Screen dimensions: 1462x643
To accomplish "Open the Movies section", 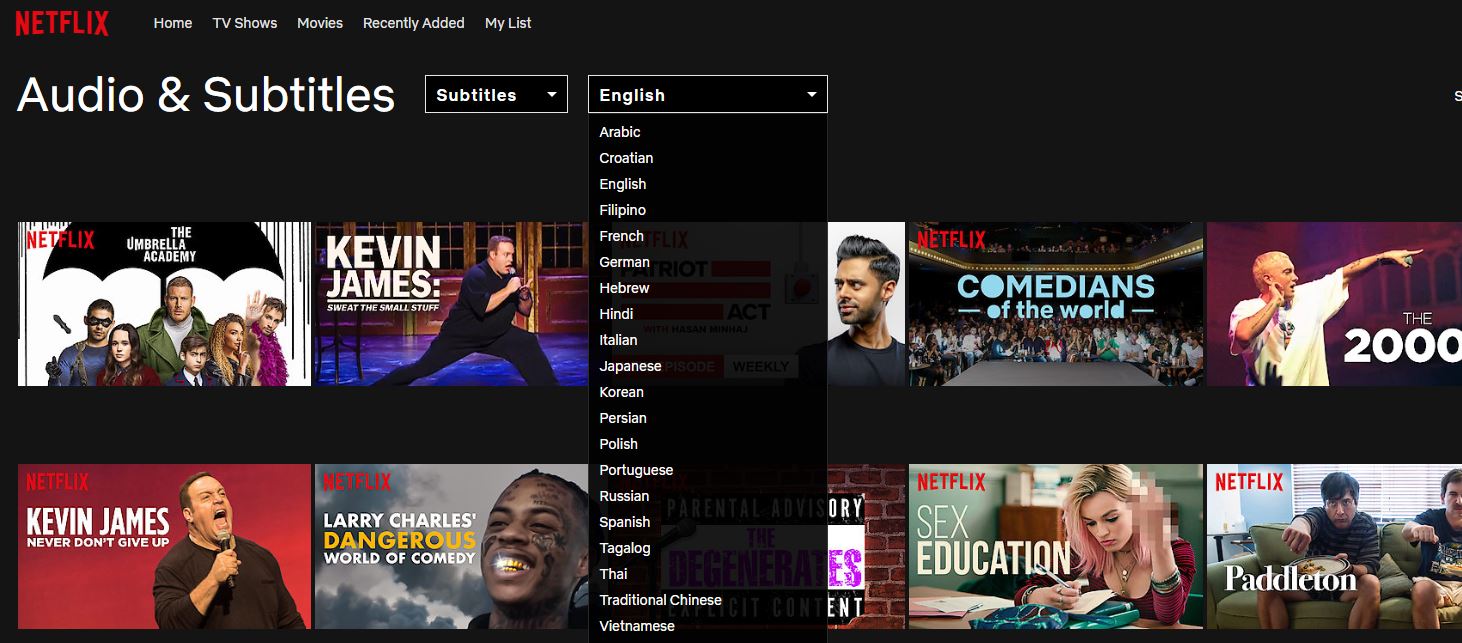I will click(x=320, y=23).
